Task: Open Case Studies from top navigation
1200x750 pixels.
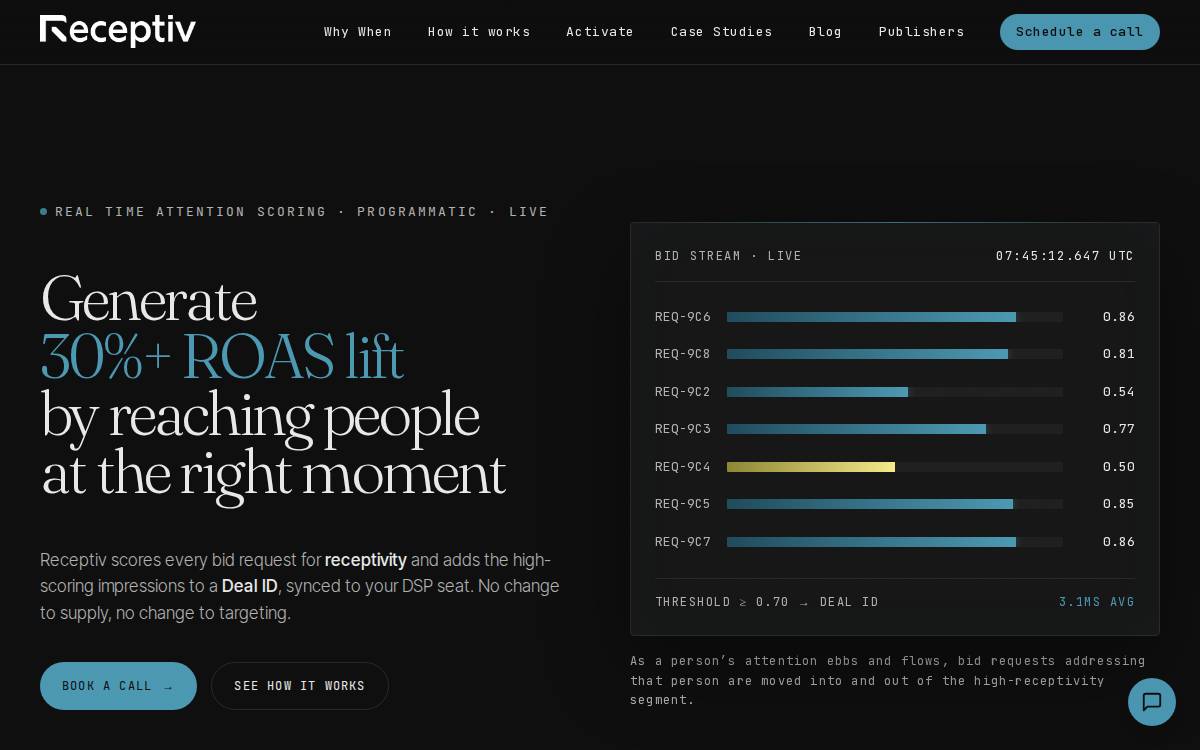Action: (721, 32)
